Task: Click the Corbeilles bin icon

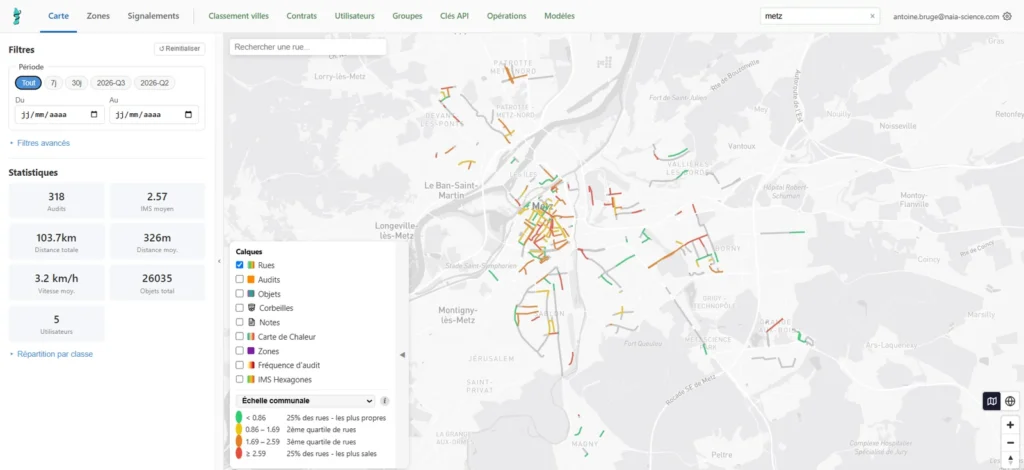Action: point(251,307)
